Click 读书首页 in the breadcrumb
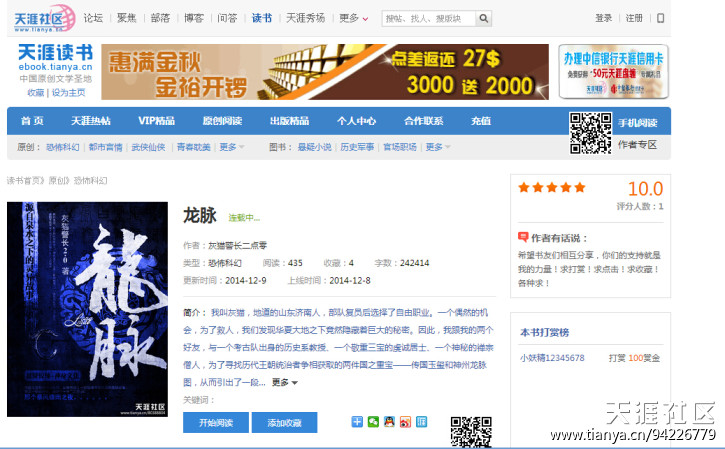 23,181
